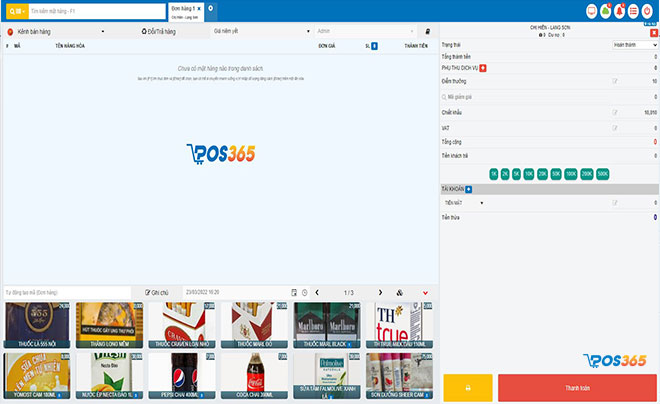Add a new order tab
The height and width of the screenshot is (404, 660).
point(210,8)
